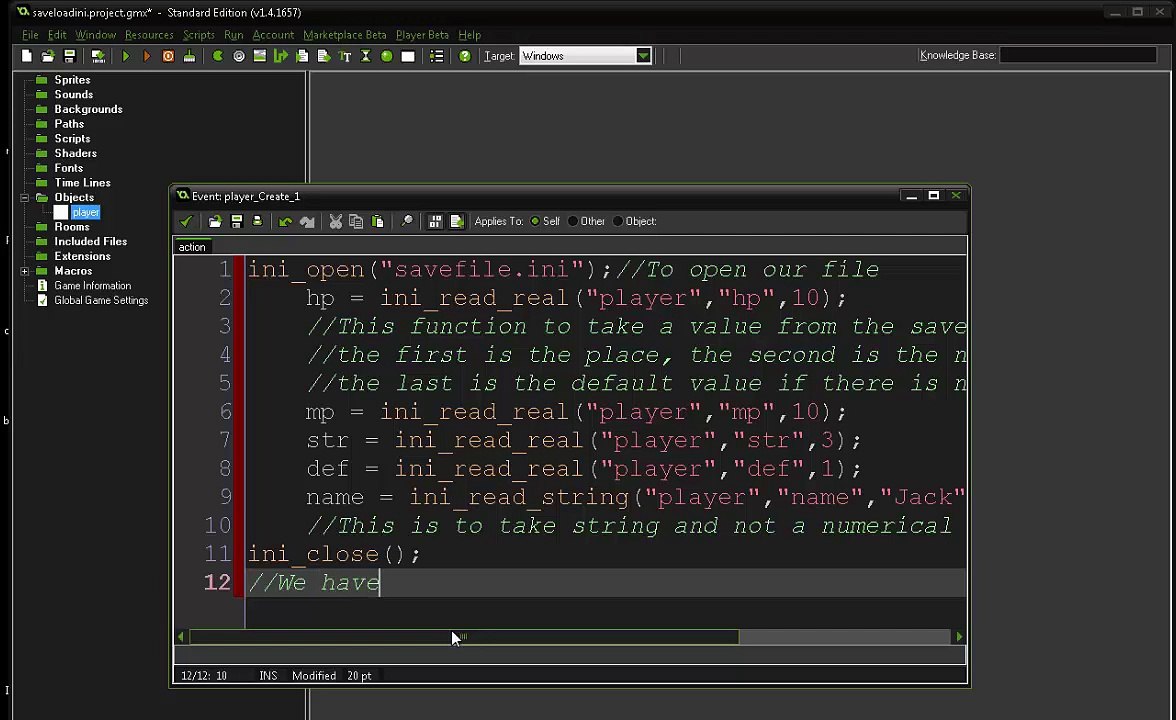1176x720 pixels.
Task: Run in debug mode with the orange play icon
Action: 147,56
